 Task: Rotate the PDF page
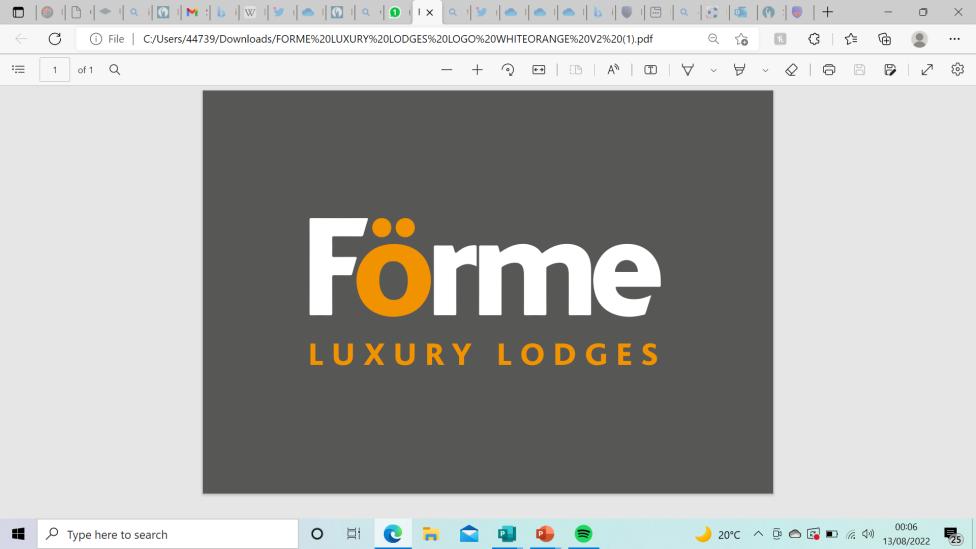508,70
